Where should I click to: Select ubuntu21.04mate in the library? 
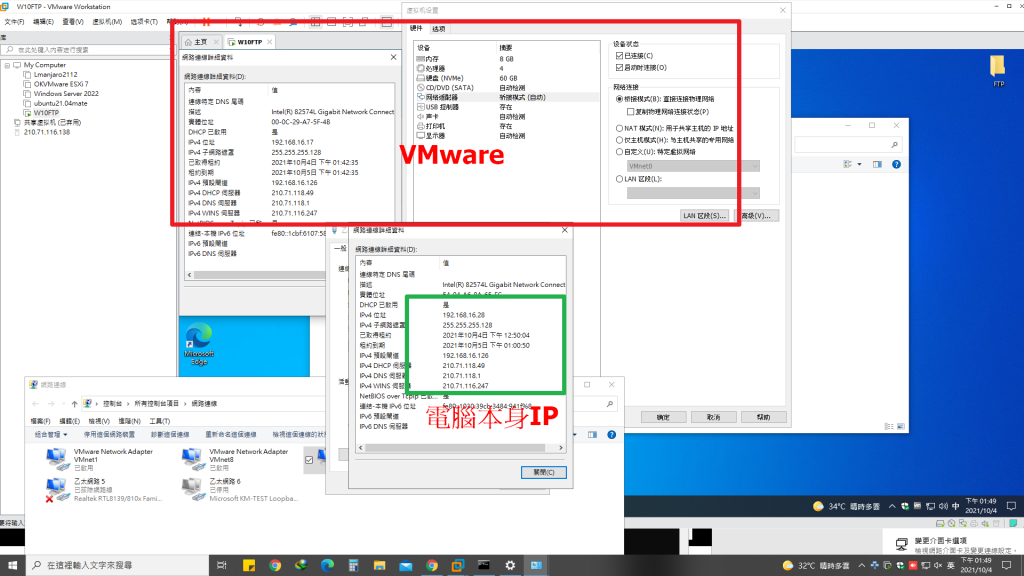60,103
